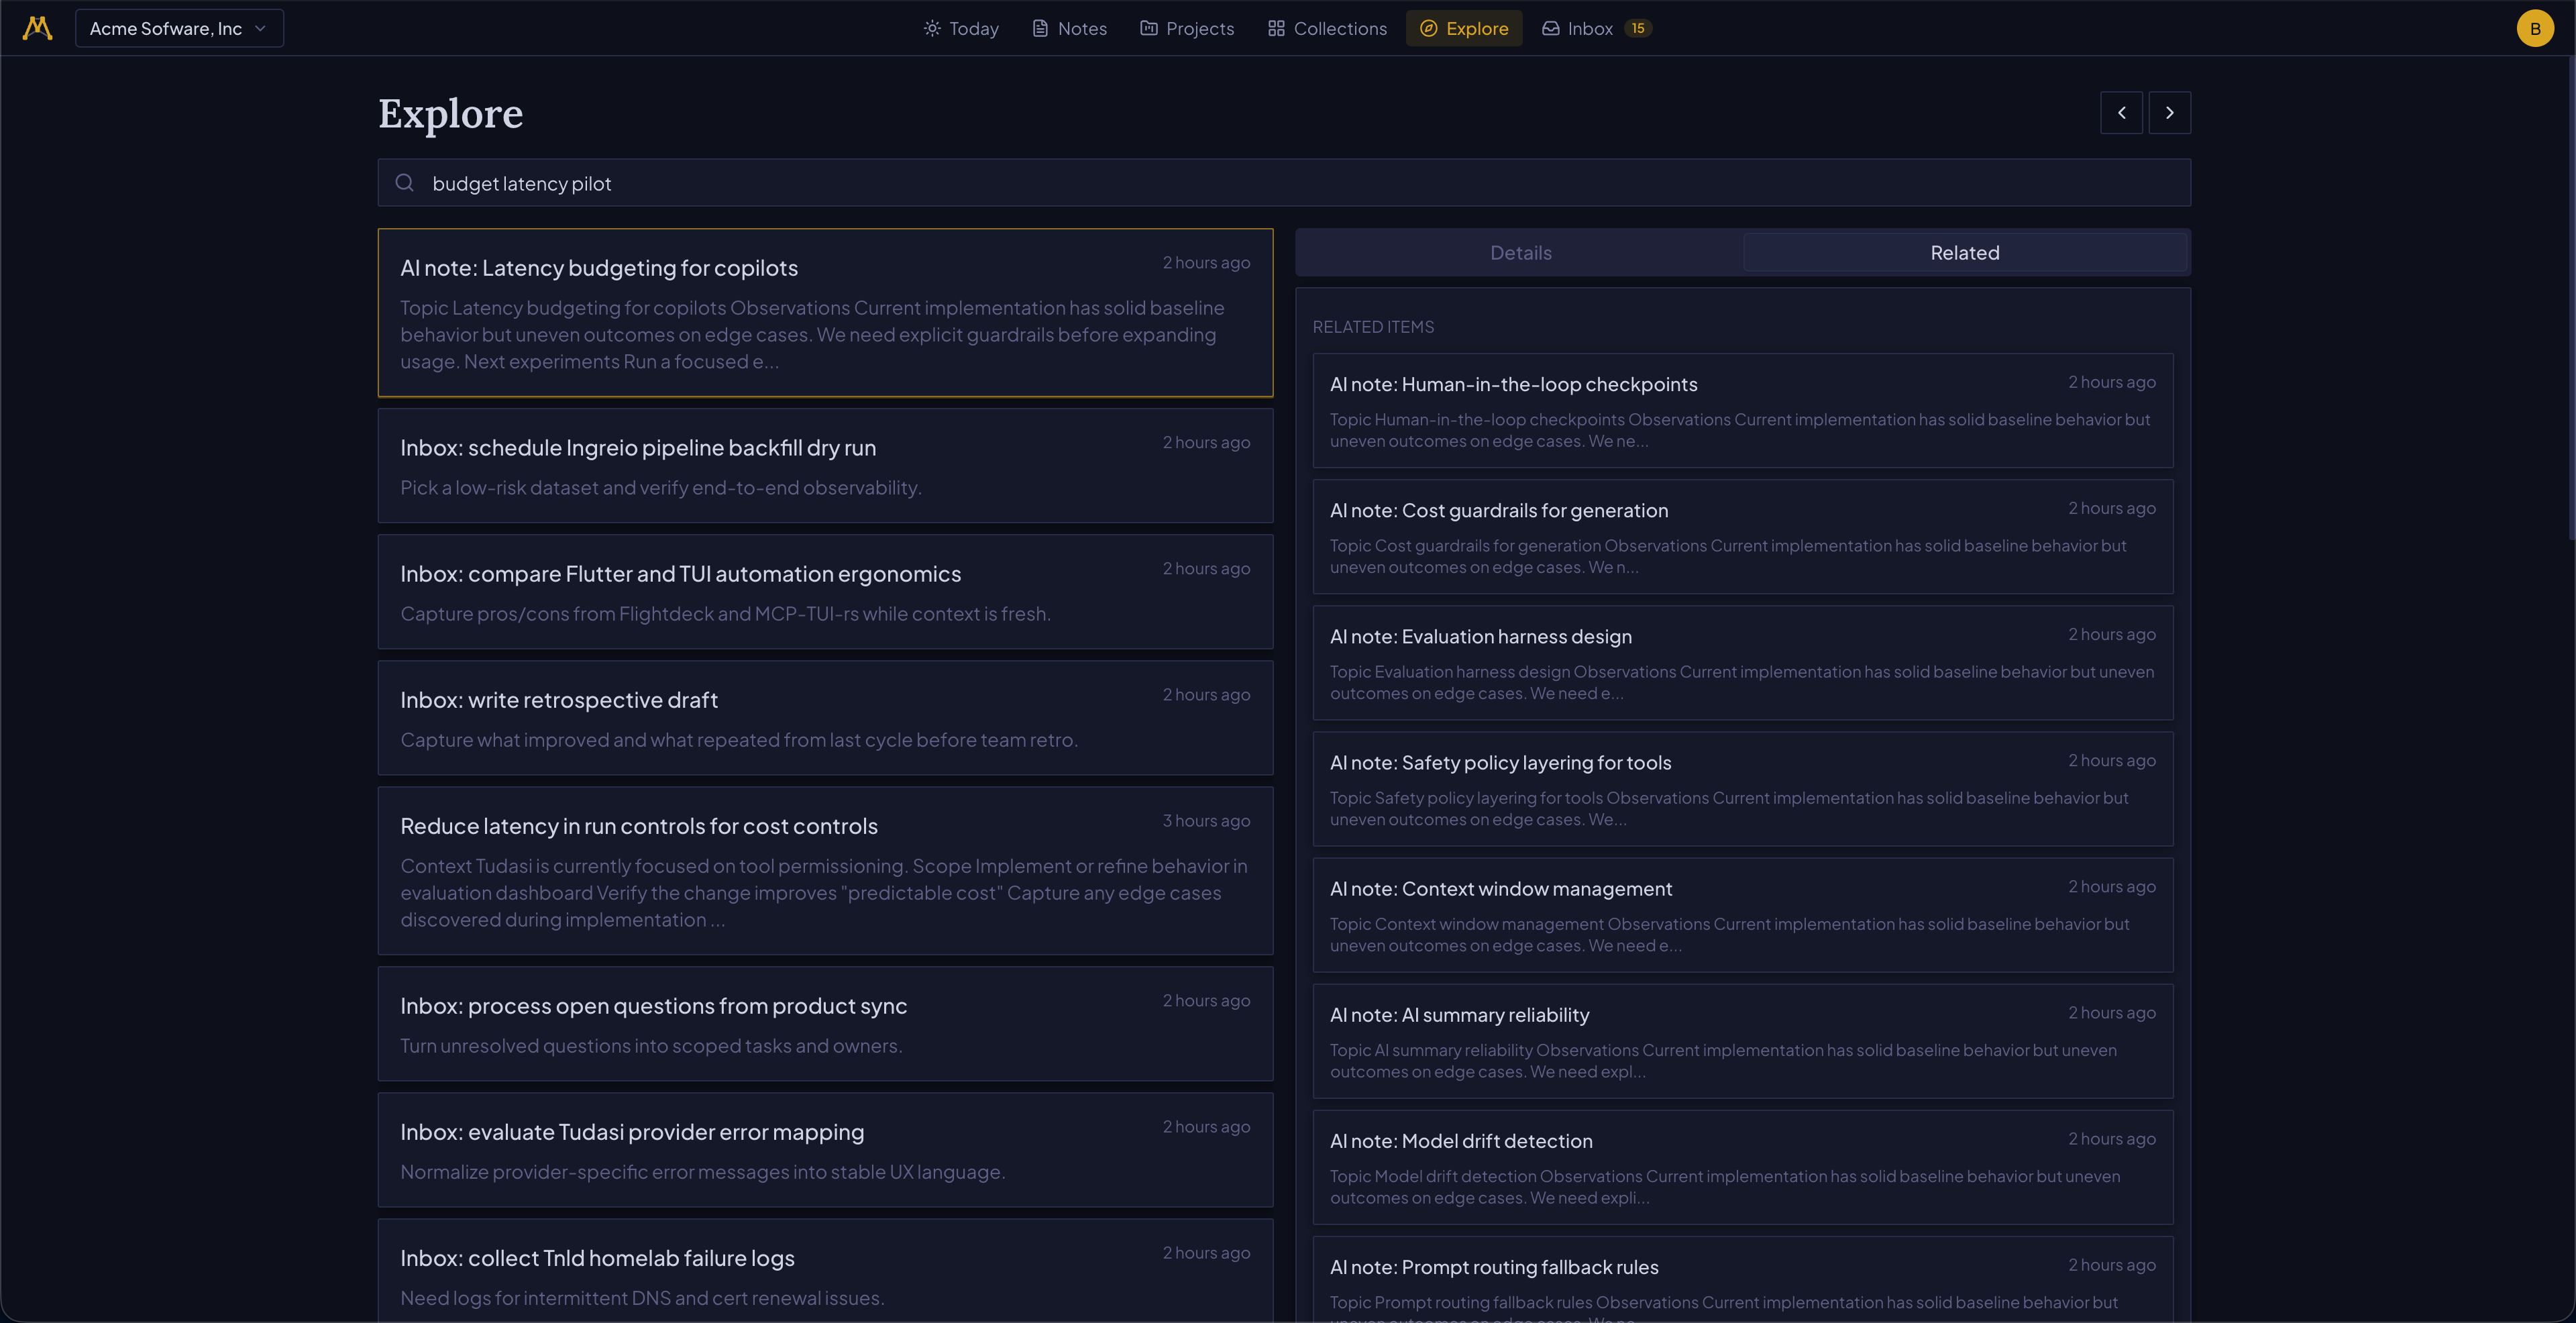Navigate back with the left chevron

pos(2122,112)
